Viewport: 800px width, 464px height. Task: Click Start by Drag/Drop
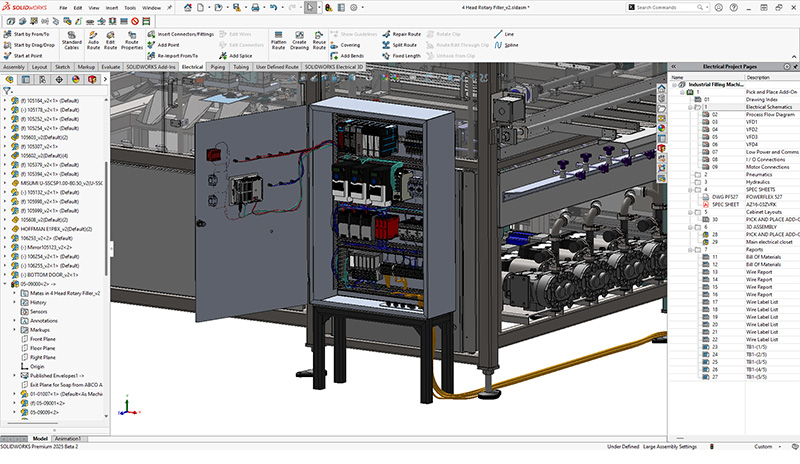29,45
